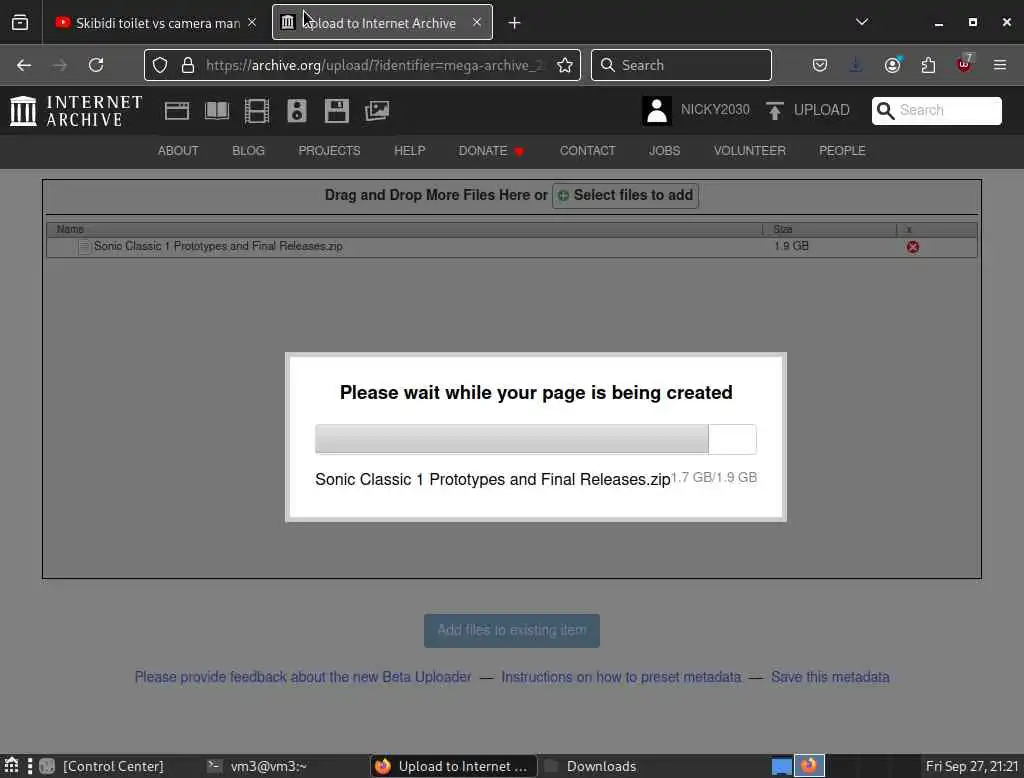1024x778 pixels.
Task: Open the Firefox downloads panel
Action: (856, 65)
